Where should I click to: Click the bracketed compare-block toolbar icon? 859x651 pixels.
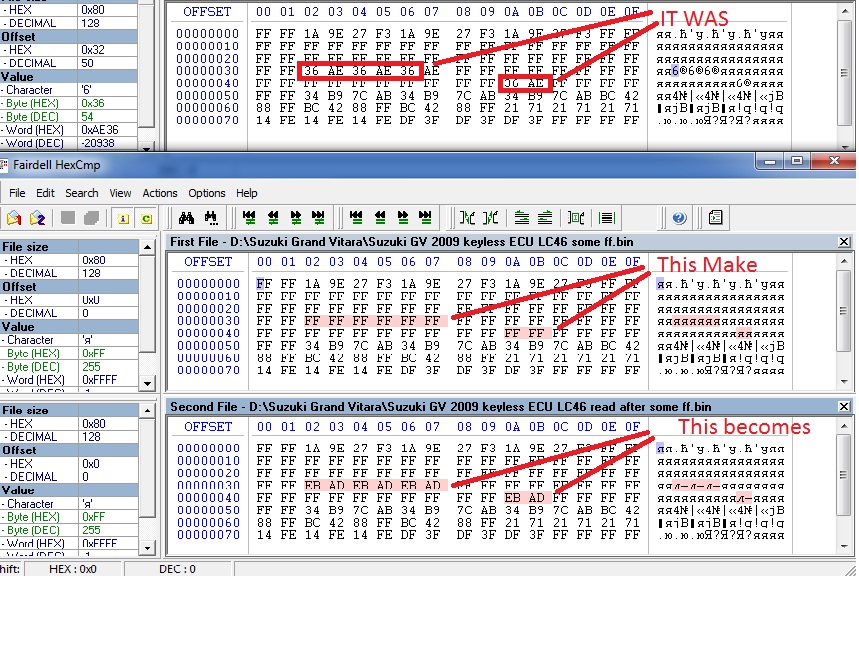pos(576,218)
